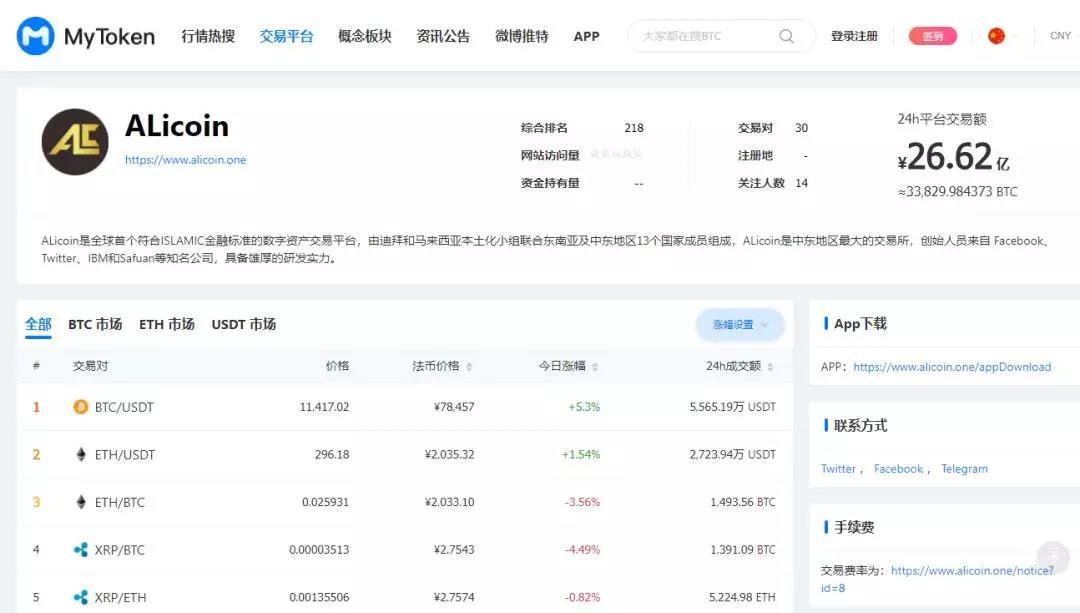
Task: Click the -4.49% change value
Action: click(x=583, y=550)
